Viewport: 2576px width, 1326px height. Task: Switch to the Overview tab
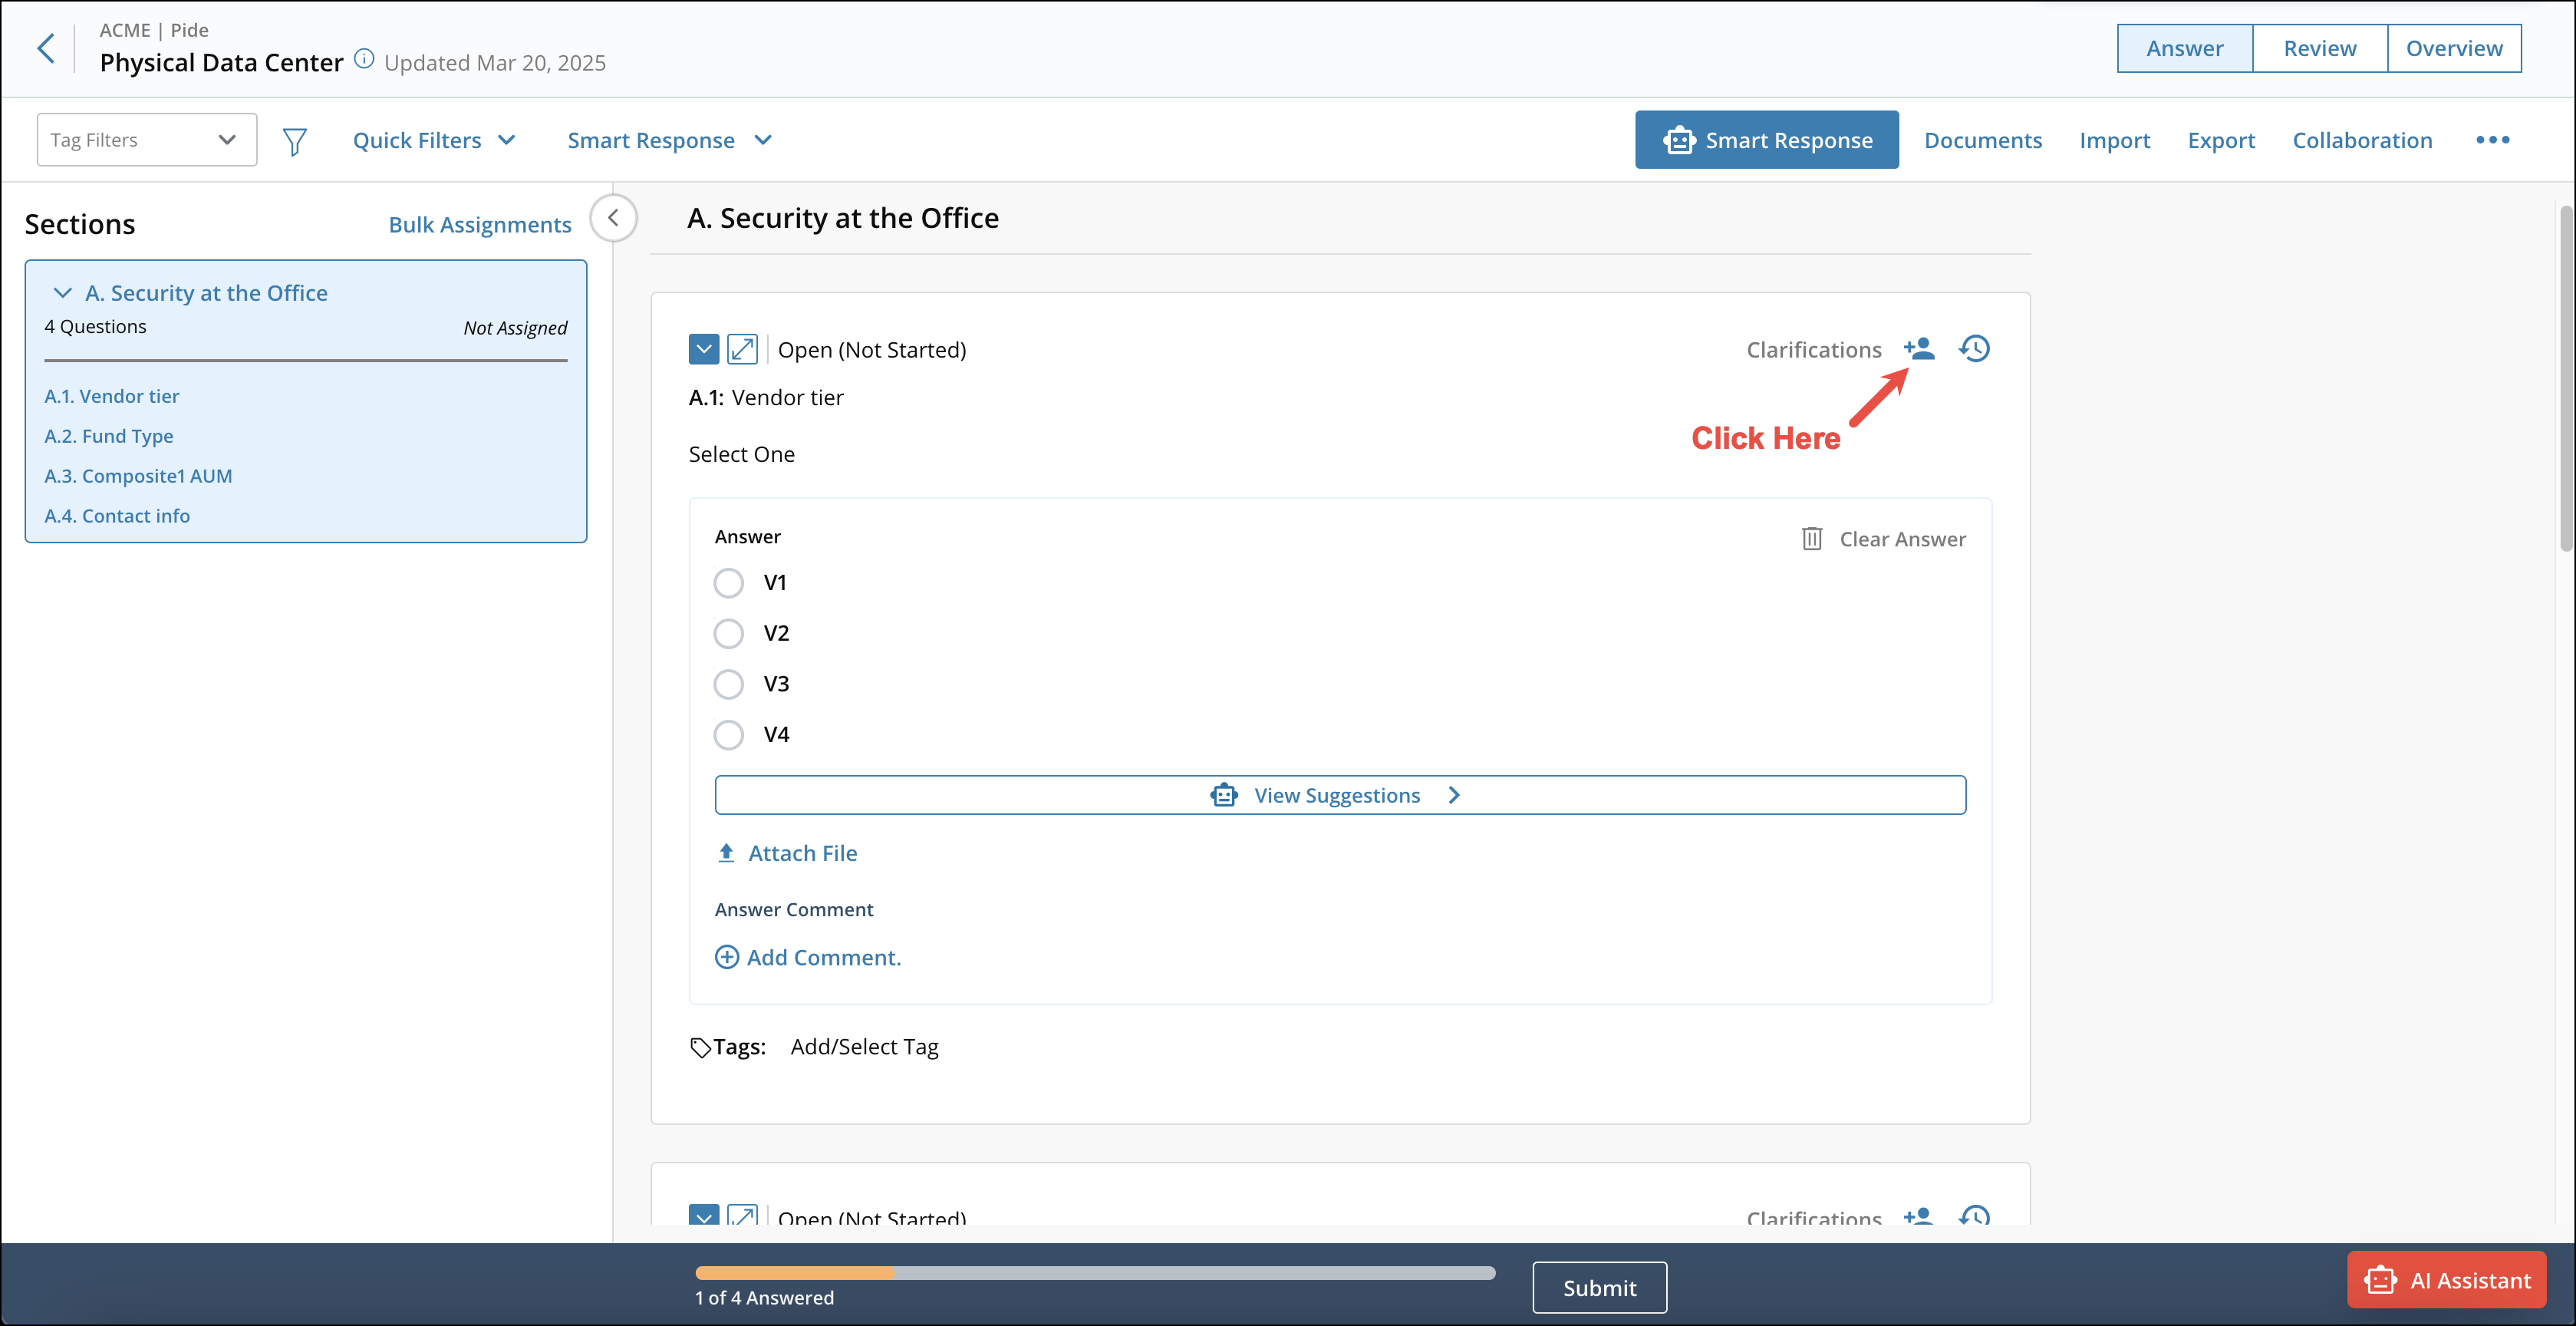coord(2453,48)
